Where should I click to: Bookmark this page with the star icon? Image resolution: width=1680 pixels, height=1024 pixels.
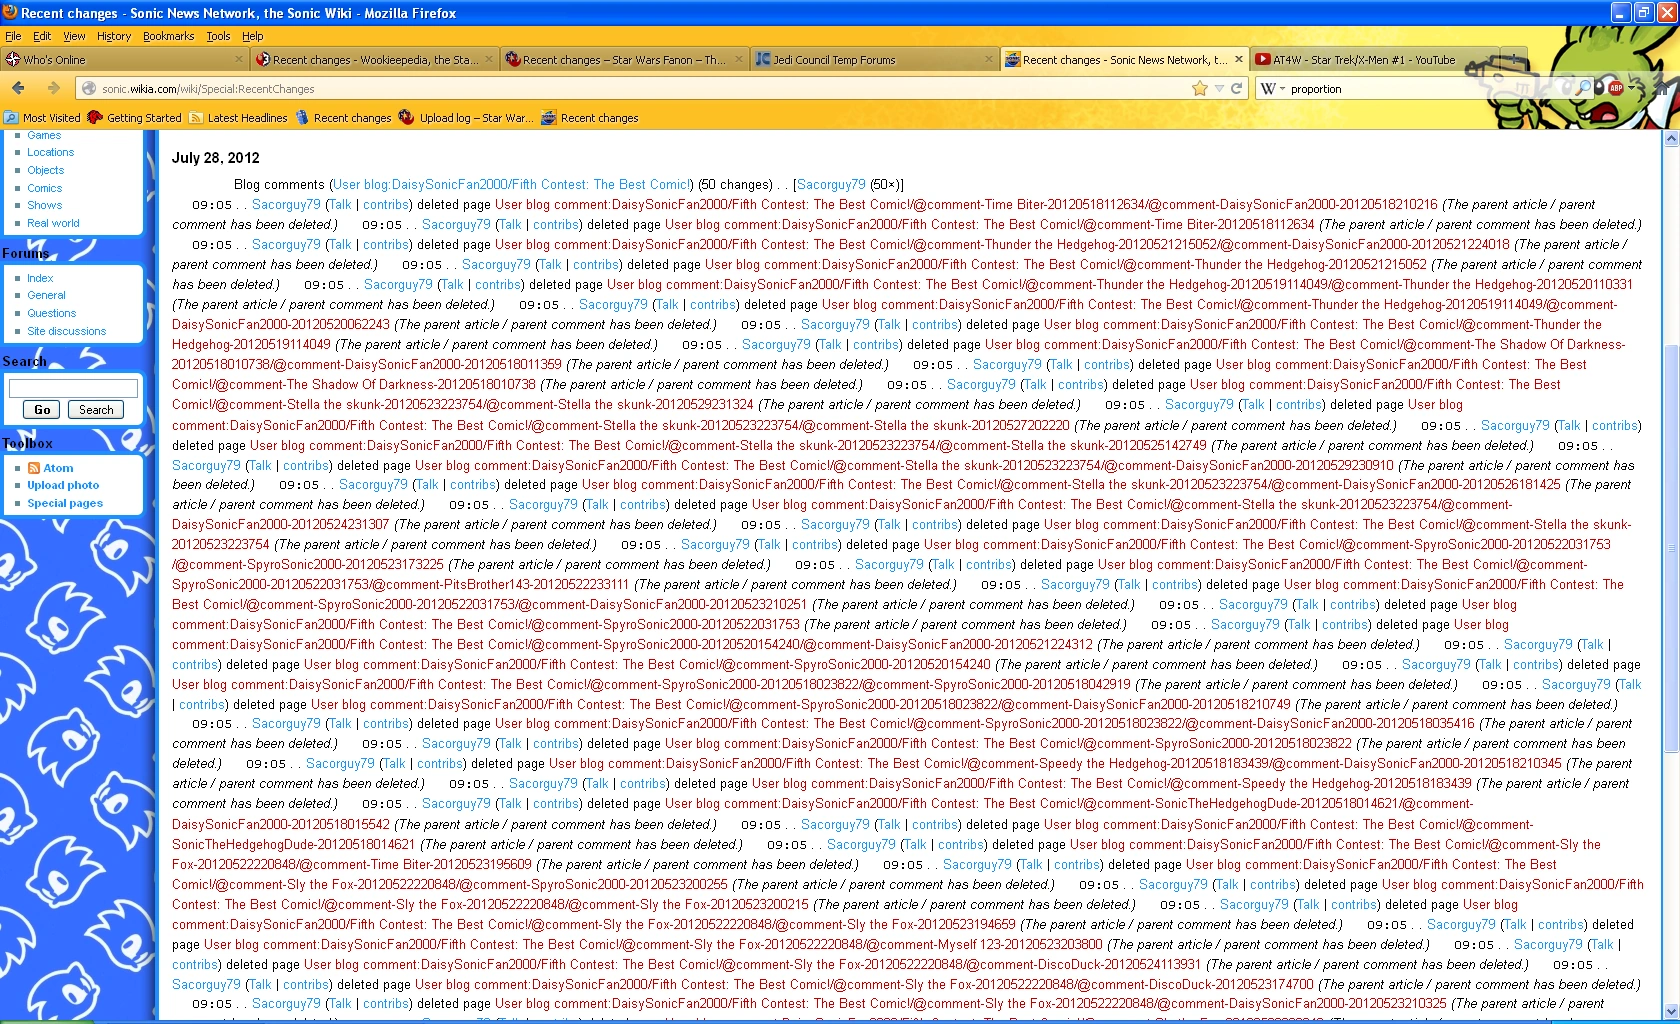pos(1200,88)
